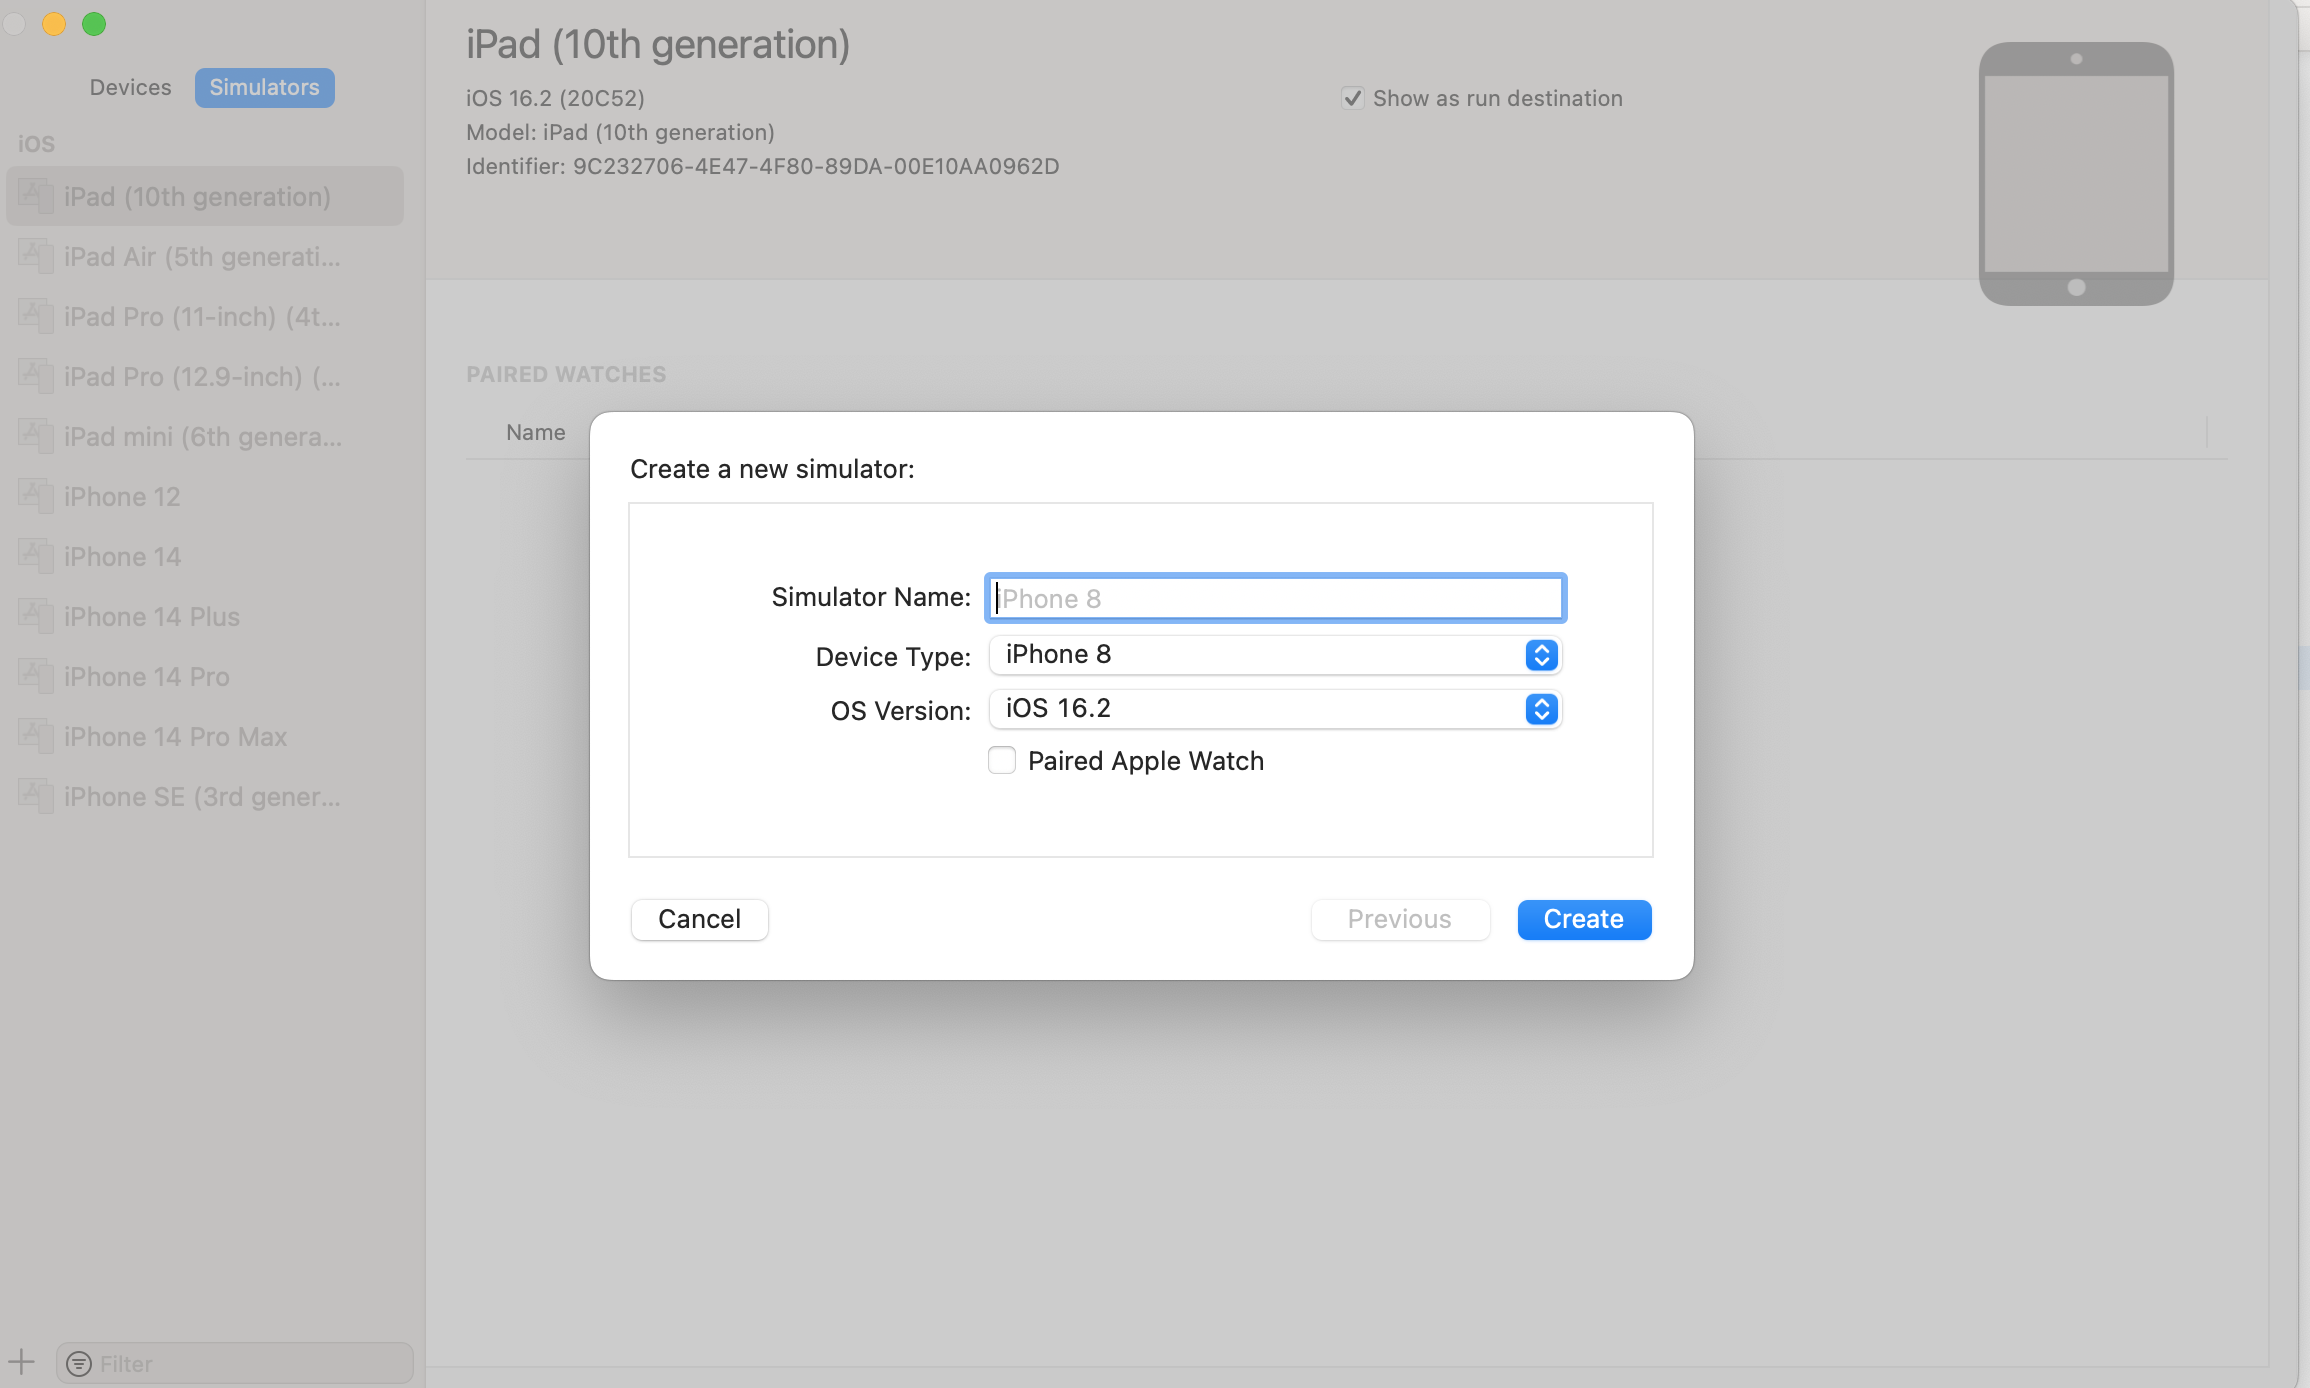
Task: Select iPhone 14 Plus simulator
Action: point(205,616)
